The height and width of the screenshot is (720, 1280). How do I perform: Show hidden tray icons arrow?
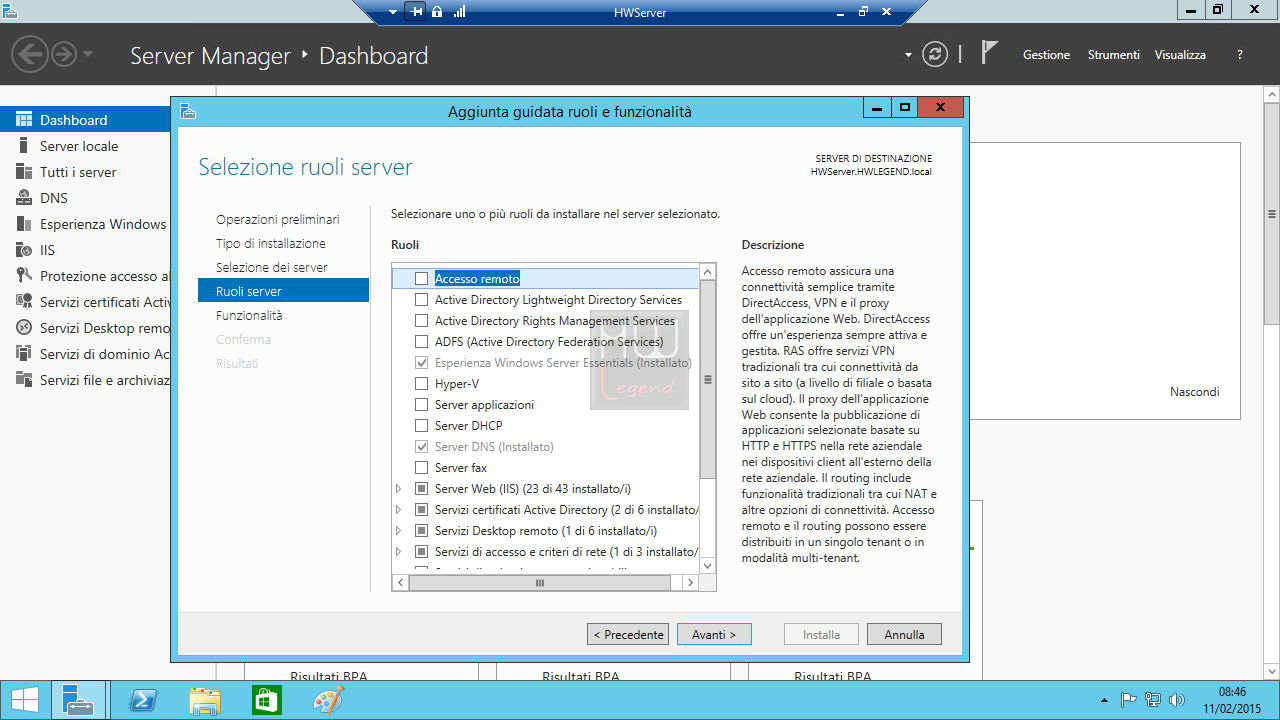[x=1104, y=700]
